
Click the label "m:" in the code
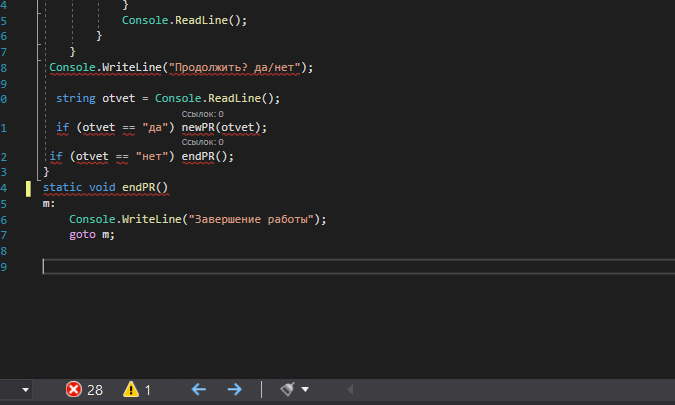[49, 204]
